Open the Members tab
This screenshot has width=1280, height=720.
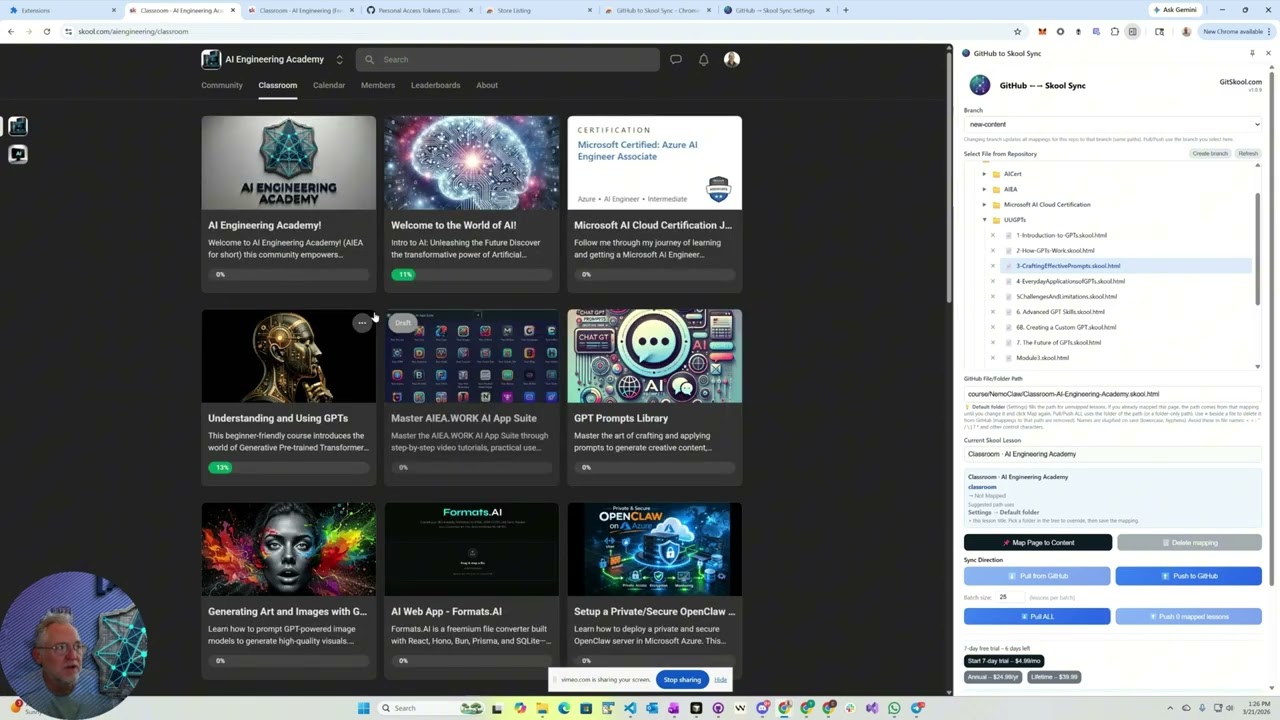click(378, 85)
